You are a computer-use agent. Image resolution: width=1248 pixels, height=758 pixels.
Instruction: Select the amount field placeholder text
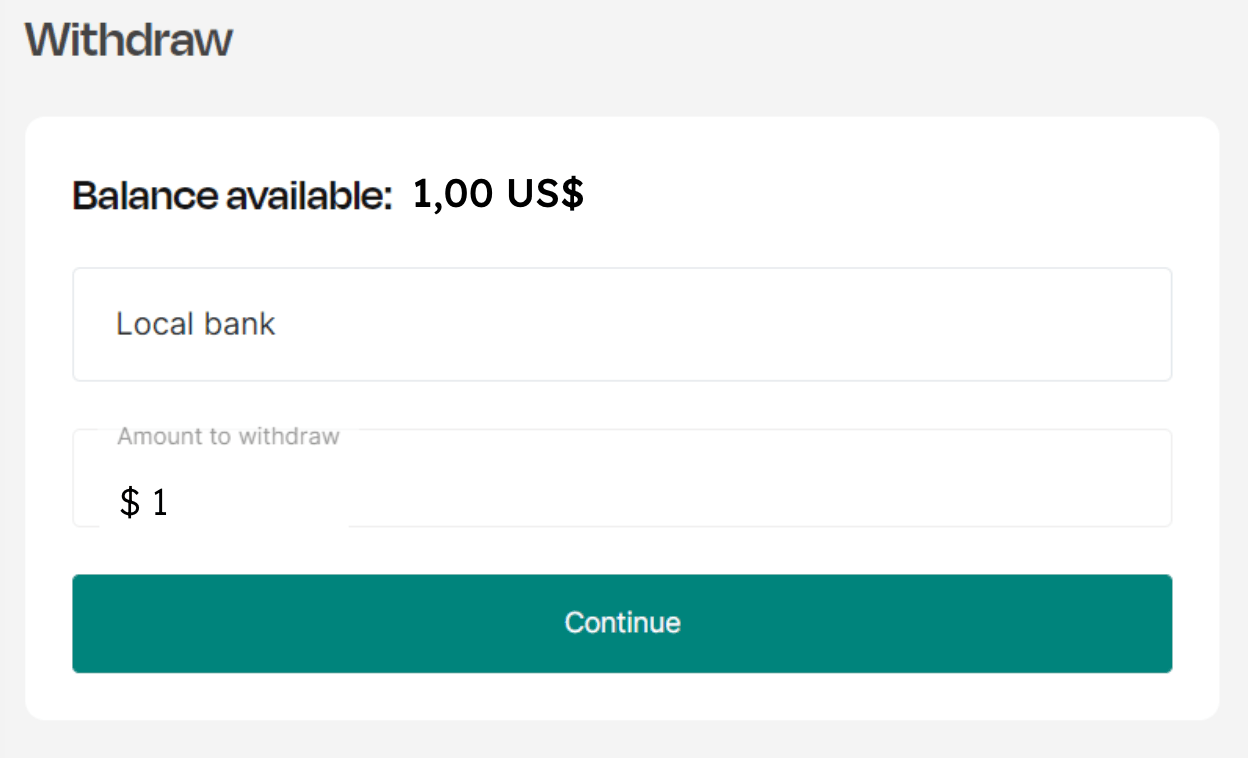228,436
